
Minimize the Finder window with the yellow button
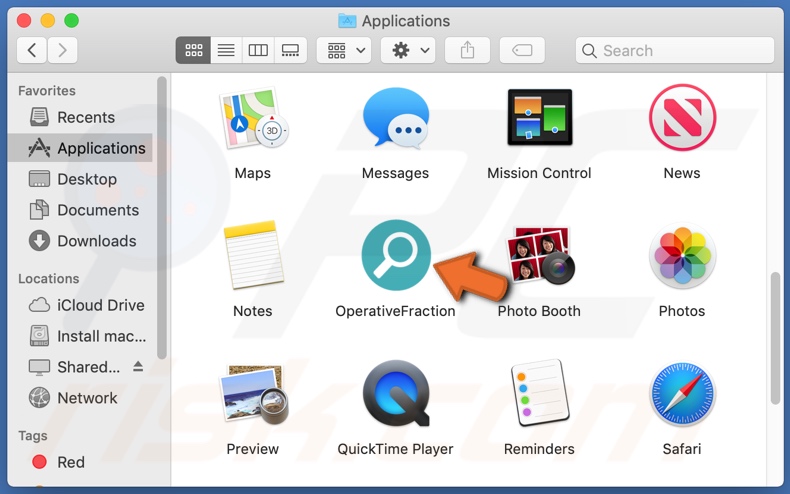pos(48,21)
